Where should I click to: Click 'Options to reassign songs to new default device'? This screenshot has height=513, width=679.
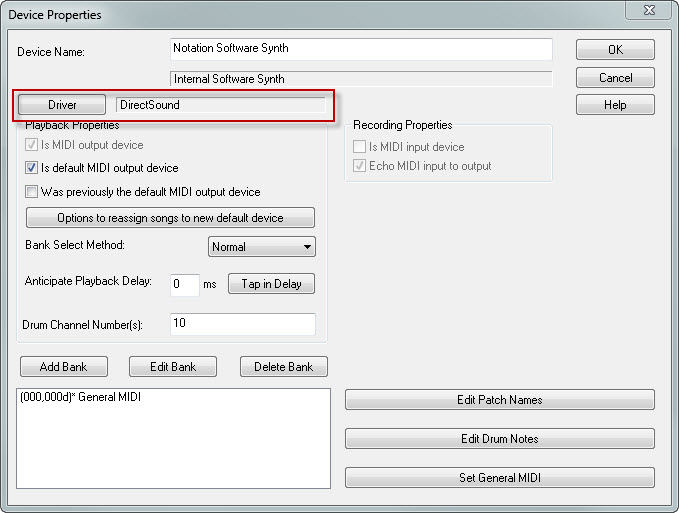pos(170,218)
